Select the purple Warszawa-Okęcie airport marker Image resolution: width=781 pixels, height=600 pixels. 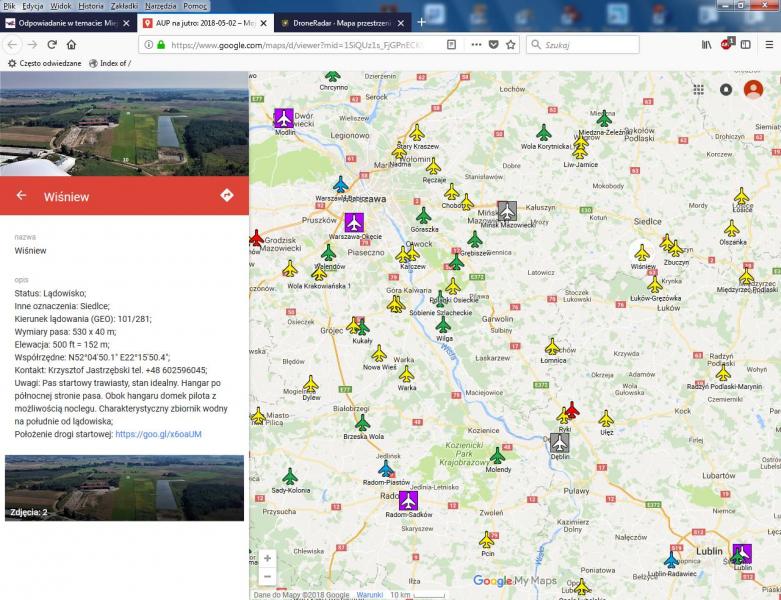354,222
